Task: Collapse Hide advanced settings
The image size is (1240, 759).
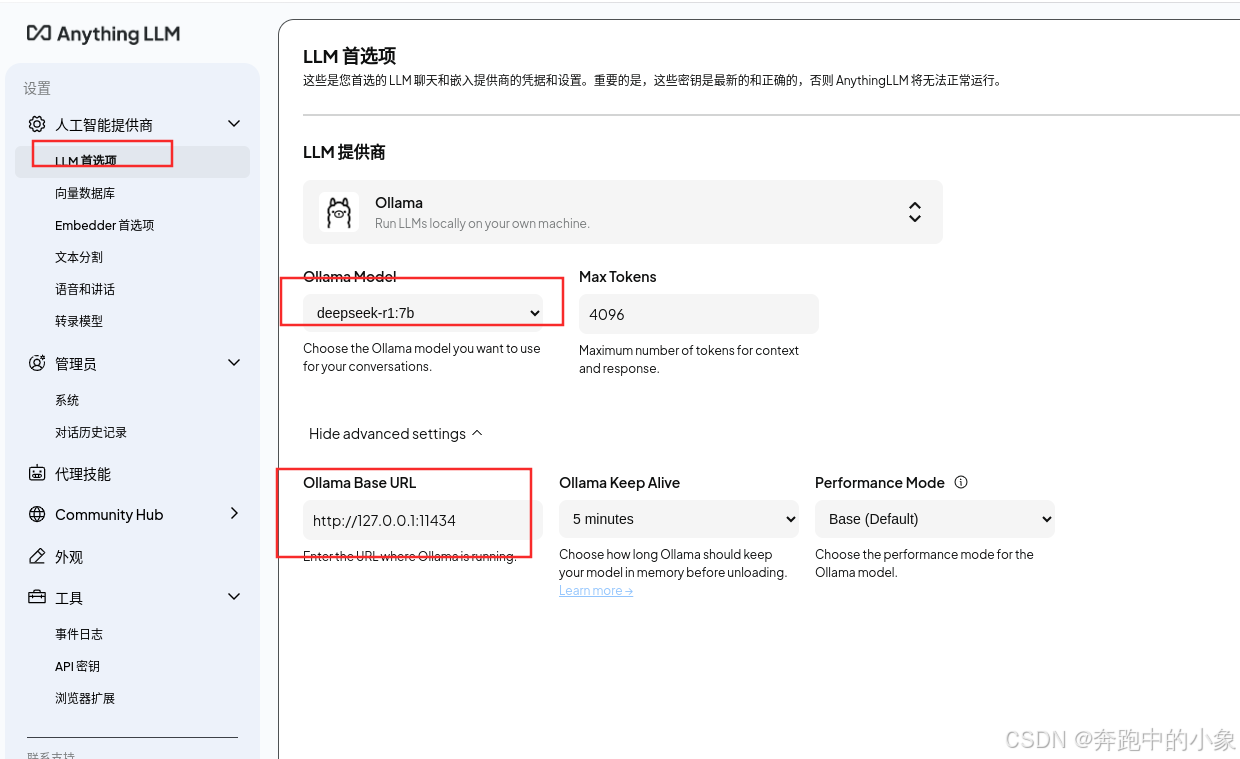Action: [x=396, y=433]
